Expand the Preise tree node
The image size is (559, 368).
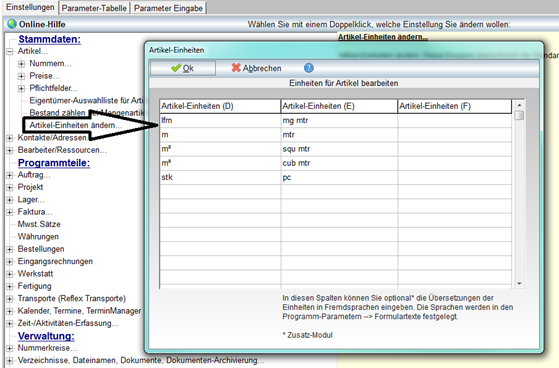21,76
